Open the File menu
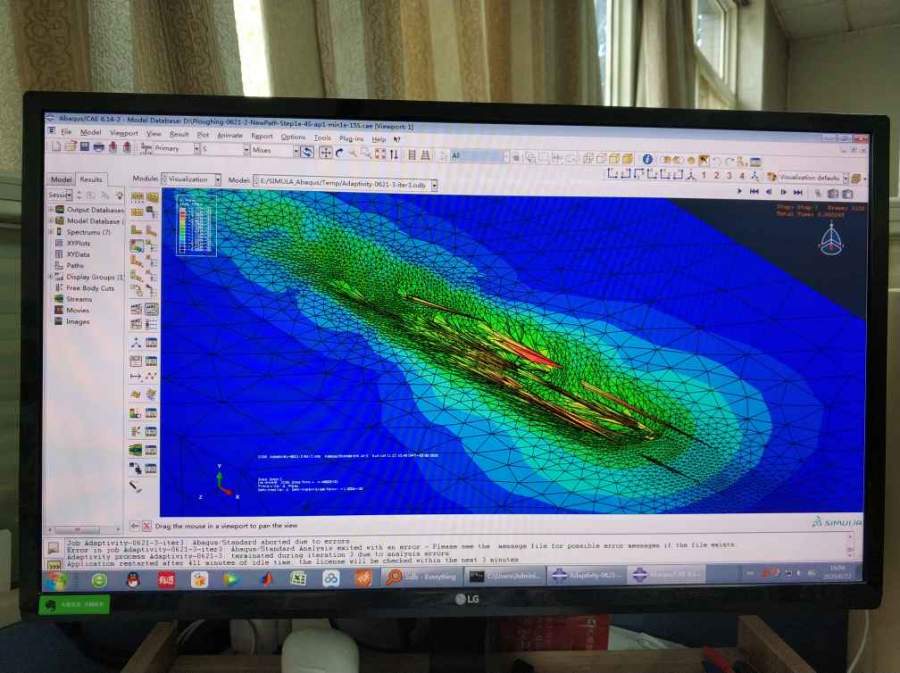 66,132
